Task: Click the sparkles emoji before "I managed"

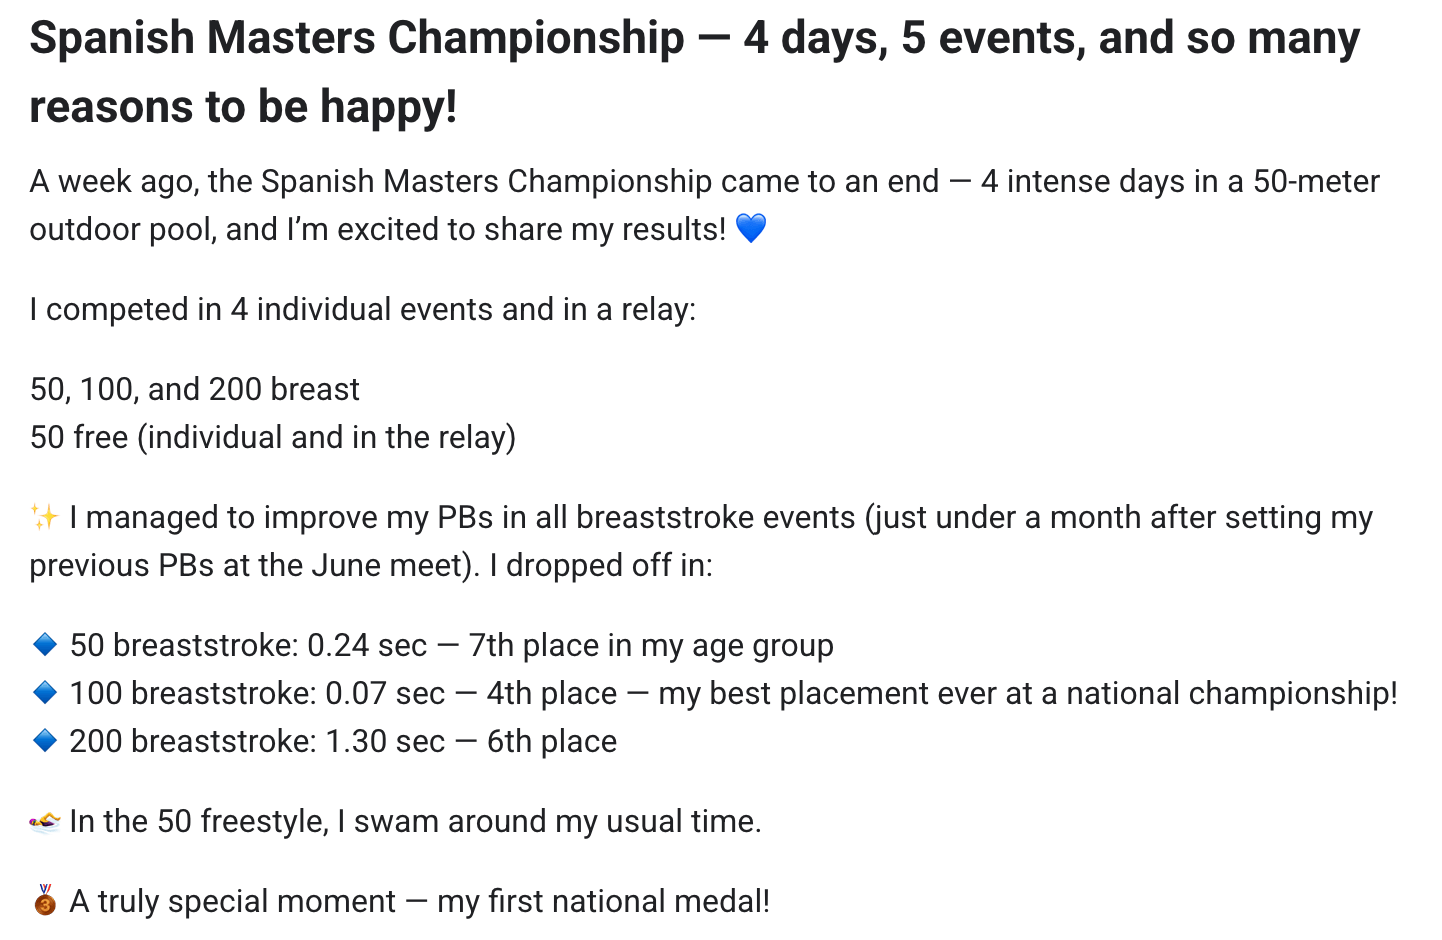Action: (x=44, y=517)
